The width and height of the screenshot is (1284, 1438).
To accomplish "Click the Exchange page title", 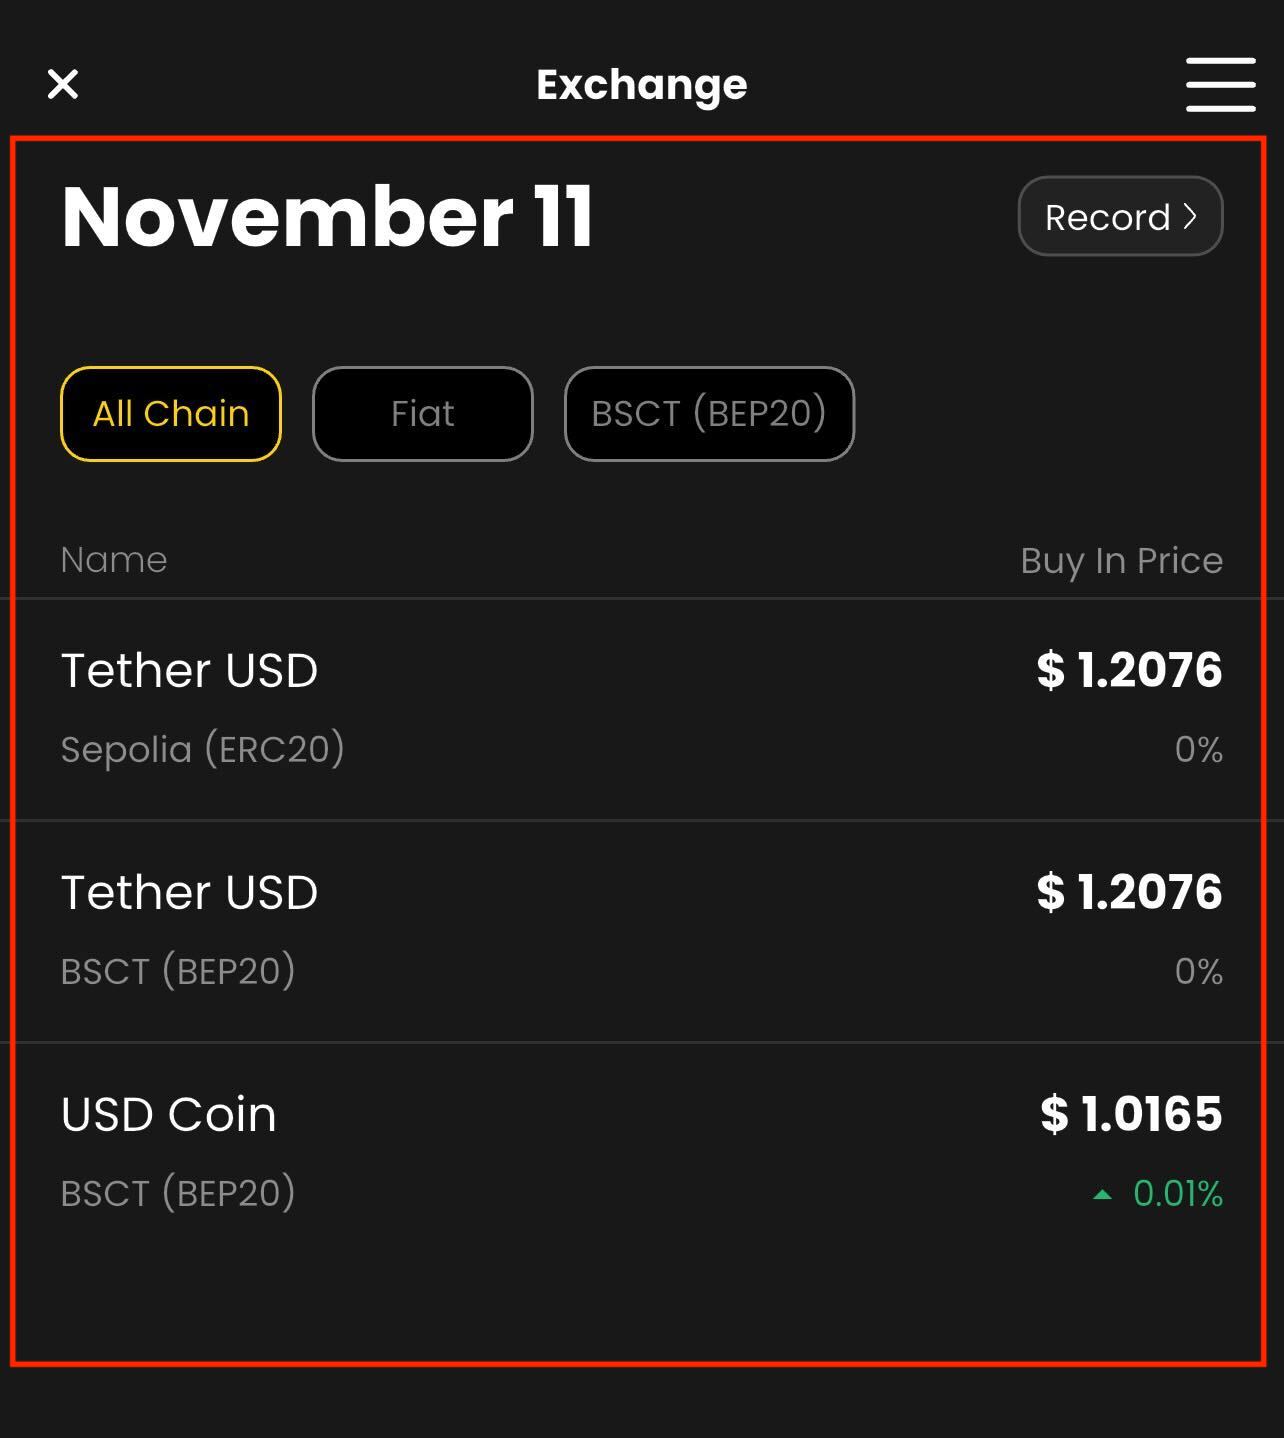I will coord(641,85).
